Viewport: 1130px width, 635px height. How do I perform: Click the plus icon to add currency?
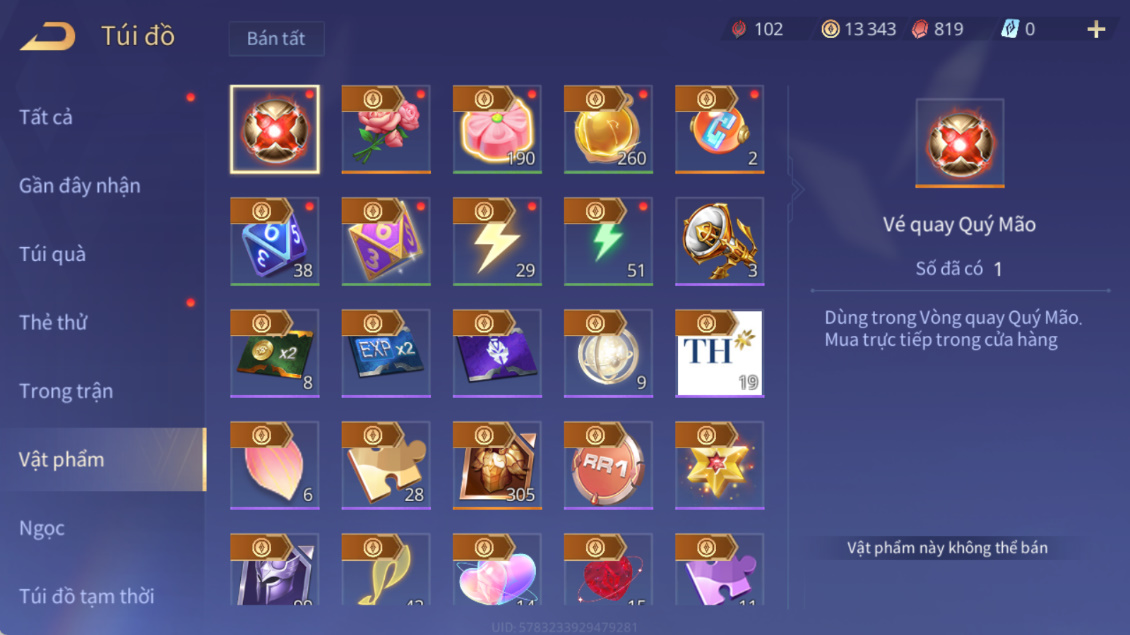1096,30
